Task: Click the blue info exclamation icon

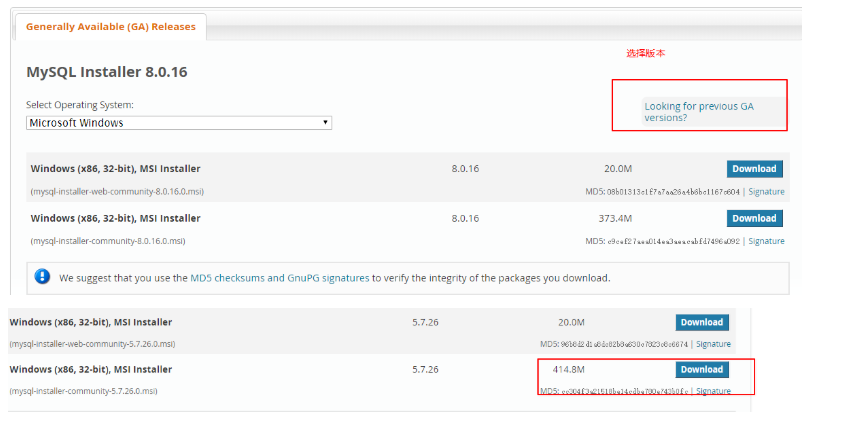Action: click(42, 277)
